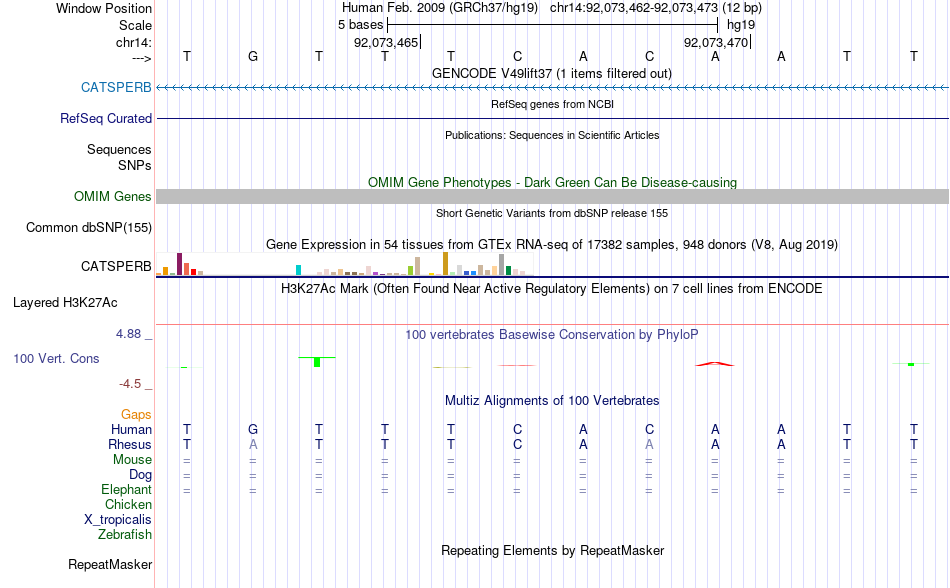950x588 pixels.
Task: Click the chr14: base position label
Action: click(133, 42)
